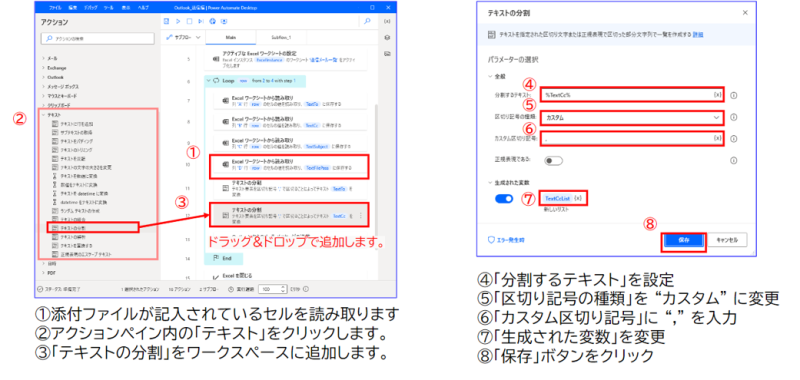800x380 pixels.
Task: Click the info icon in the status bar
Action: click(x=306, y=289)
